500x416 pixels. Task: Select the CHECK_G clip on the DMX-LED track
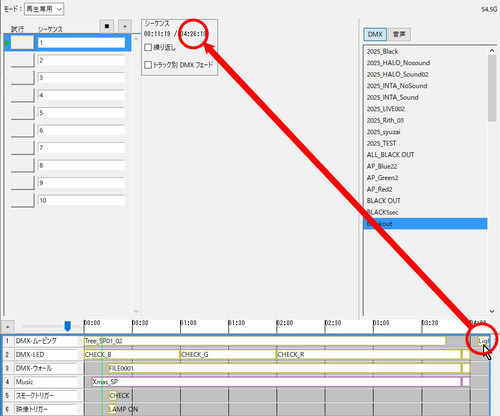click(228, 355)
